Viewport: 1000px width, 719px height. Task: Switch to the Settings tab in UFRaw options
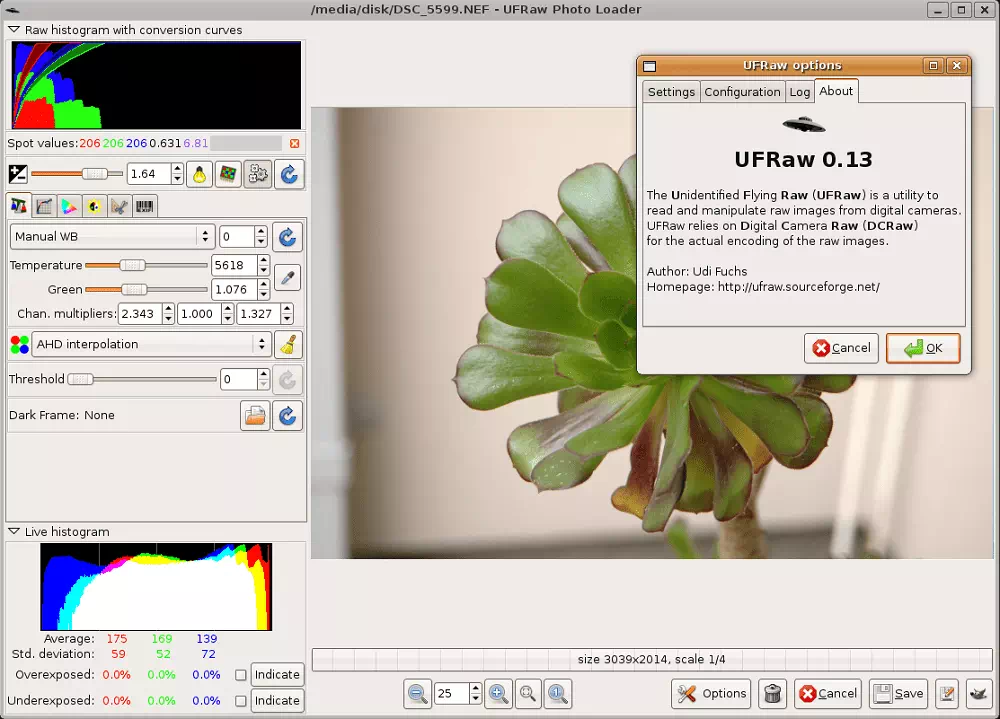coord(671,92)
